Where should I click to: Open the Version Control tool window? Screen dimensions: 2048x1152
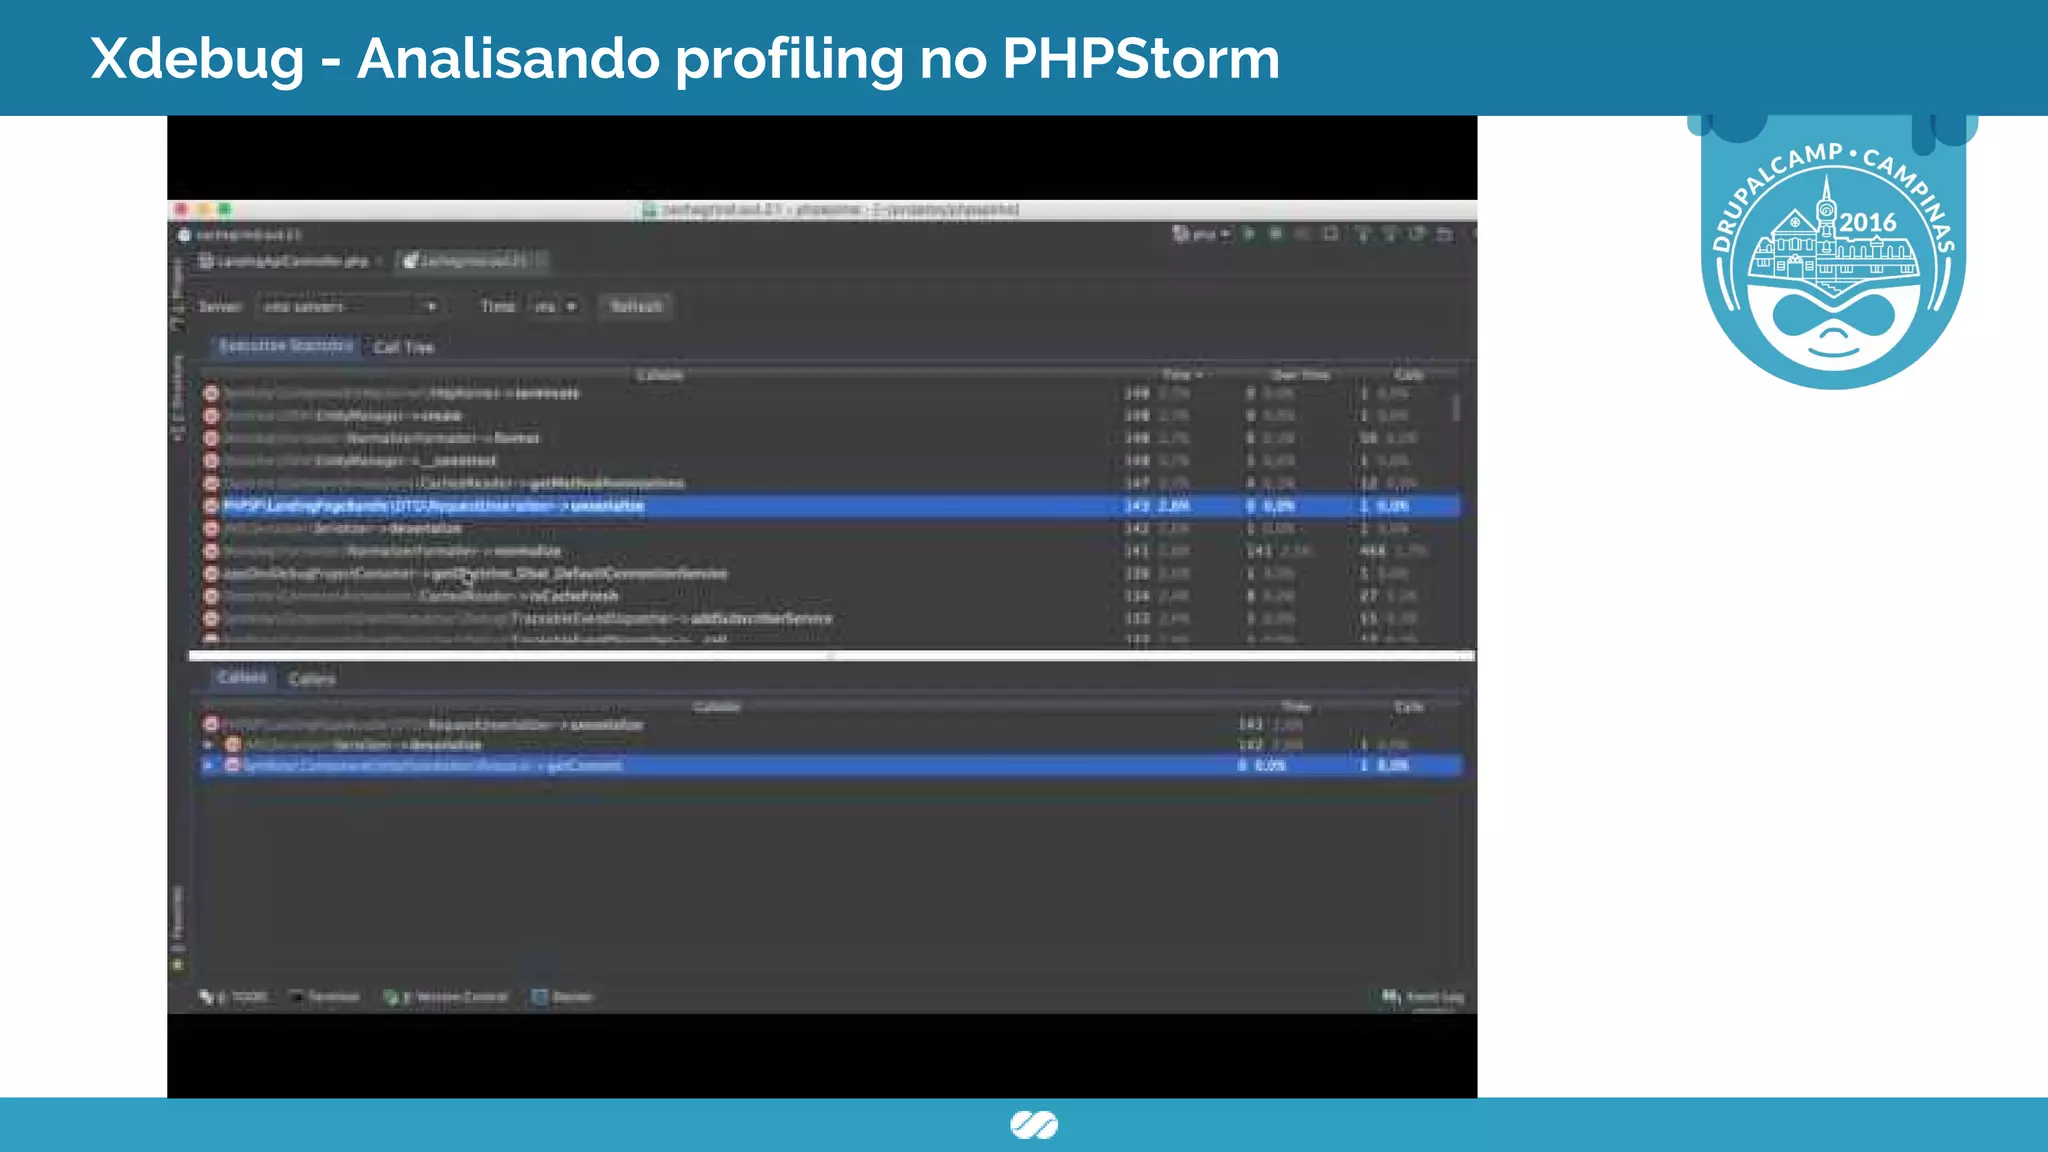click(446, 997)
